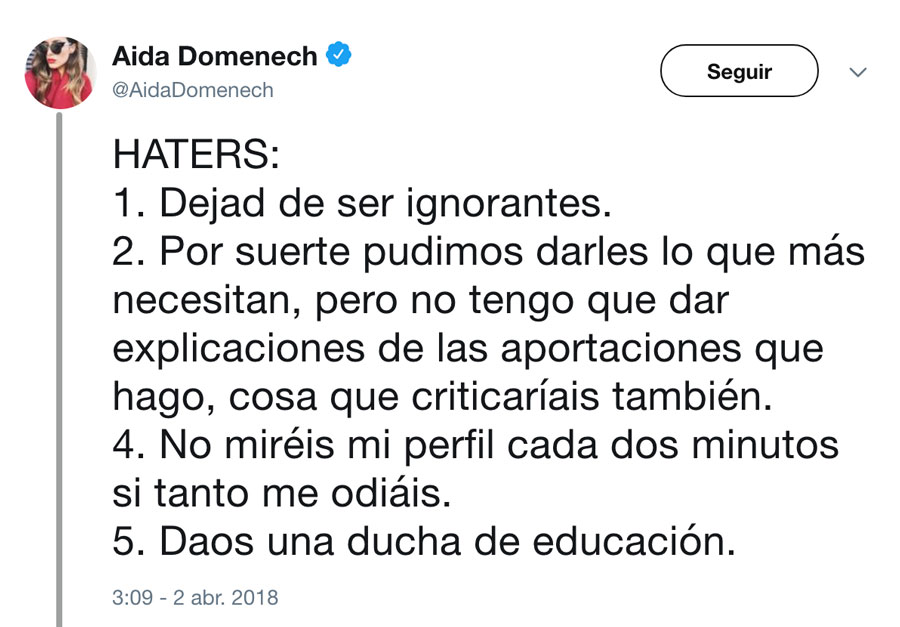
Task: Click the 3:09 - 2 abr. 2018 timestamp
Action: [x=195, y=598]
